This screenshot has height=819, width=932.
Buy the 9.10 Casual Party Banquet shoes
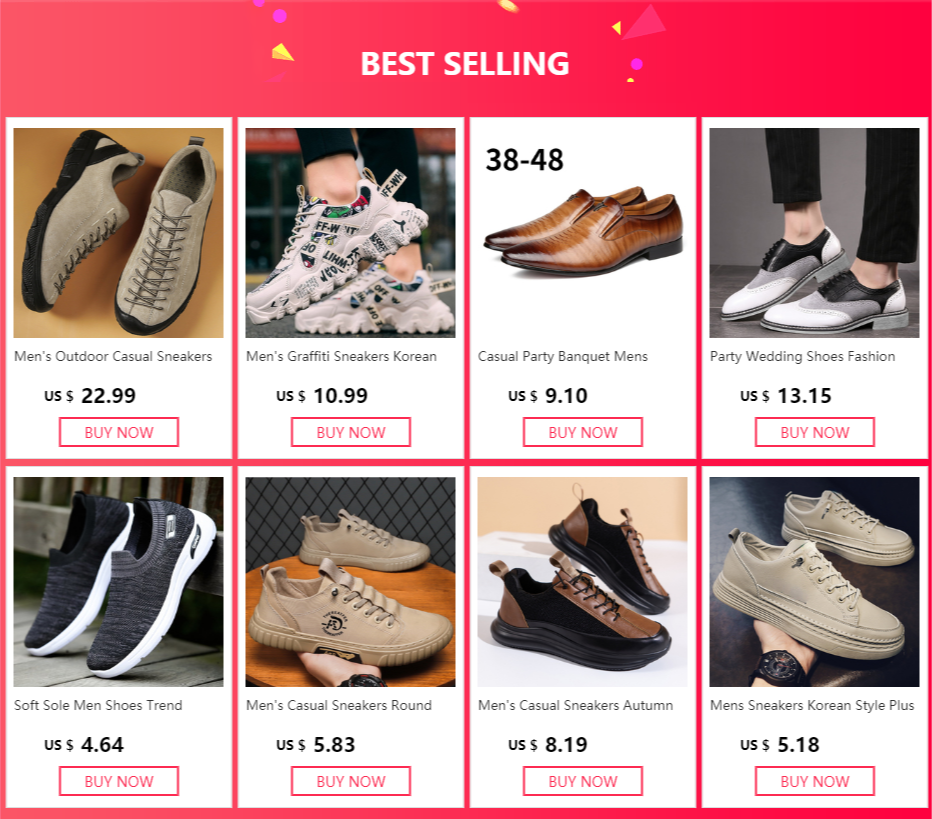[x=583, y=432]
